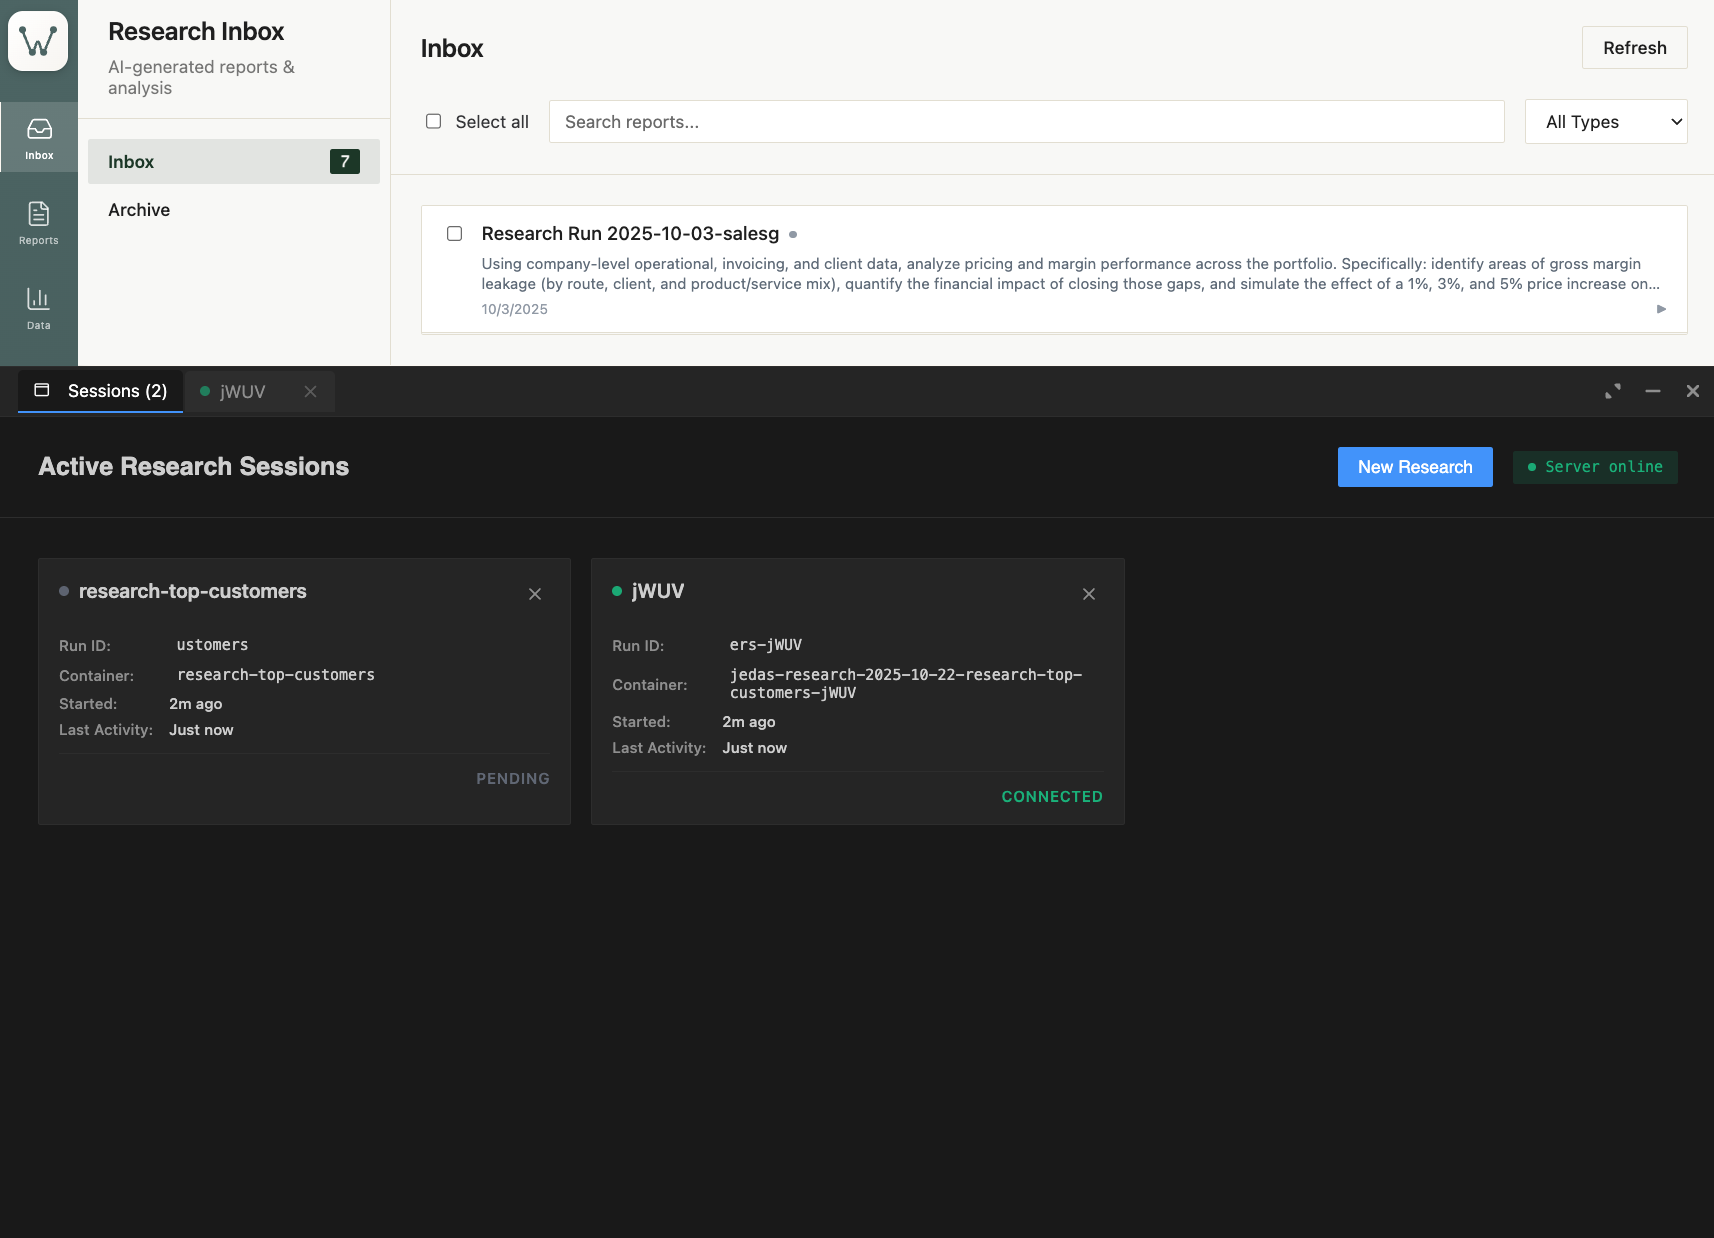Open the Inbox sidebar icon

39,138
